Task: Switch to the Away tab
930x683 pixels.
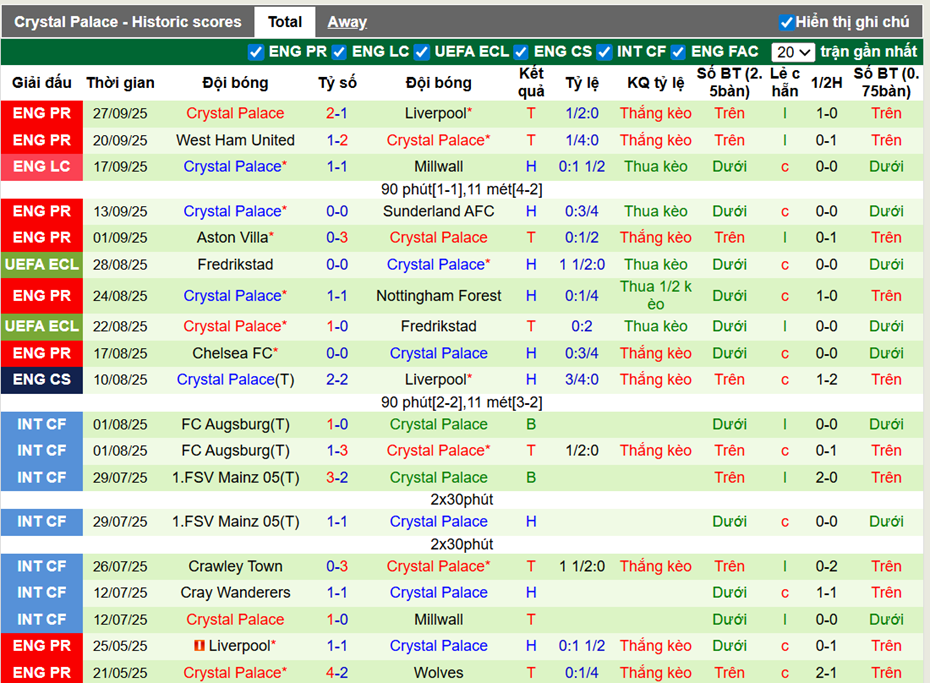Action: 347,22
